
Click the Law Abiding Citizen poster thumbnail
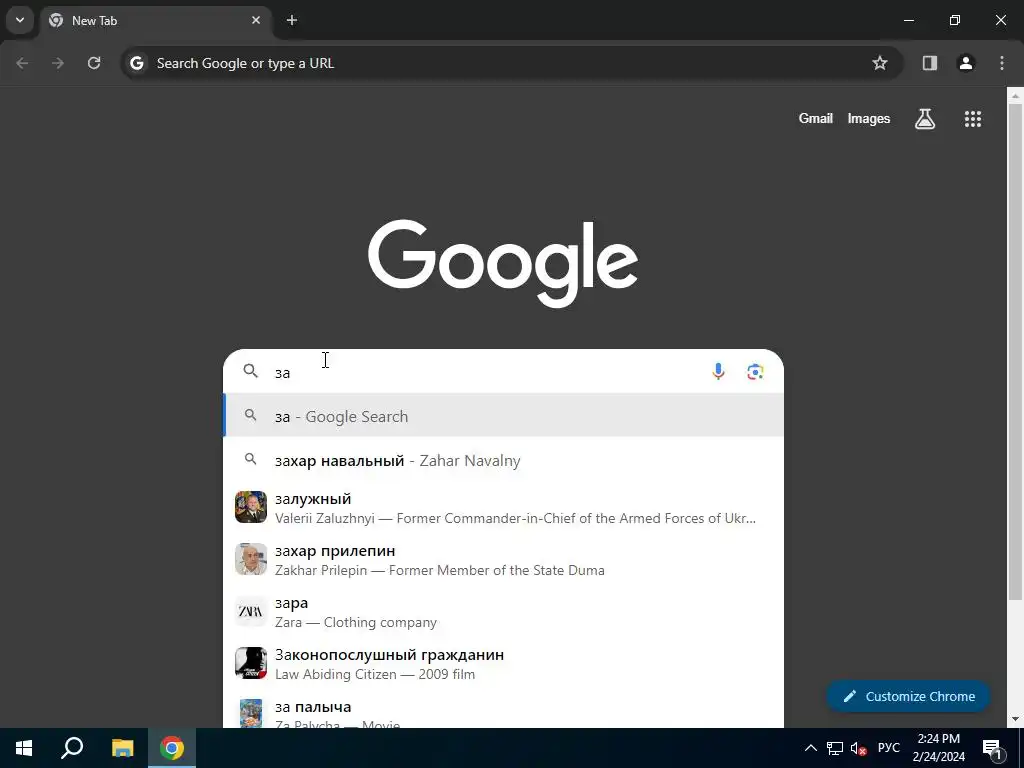tap(251, 663)
